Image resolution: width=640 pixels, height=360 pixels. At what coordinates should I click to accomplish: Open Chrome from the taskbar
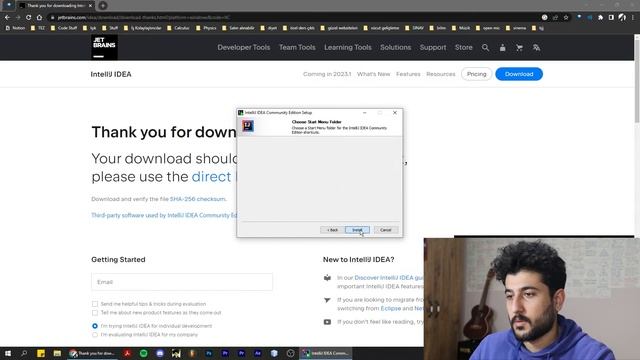point(92,353)
